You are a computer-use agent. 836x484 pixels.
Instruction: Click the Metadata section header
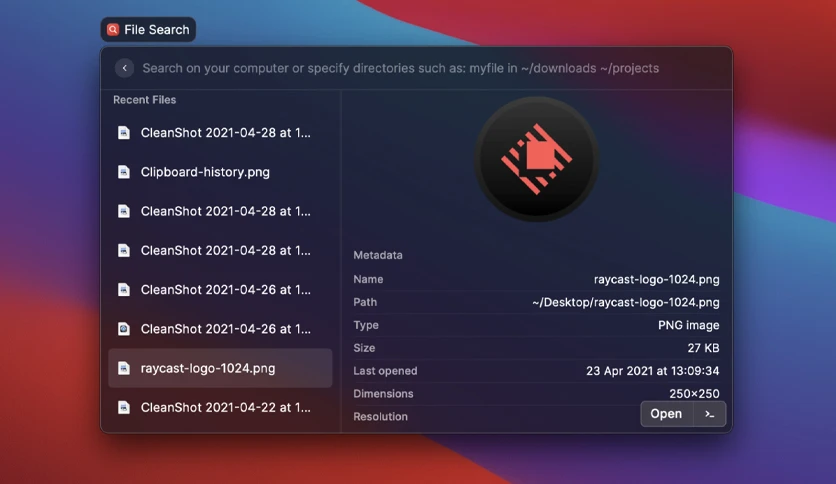pos(378,255)
